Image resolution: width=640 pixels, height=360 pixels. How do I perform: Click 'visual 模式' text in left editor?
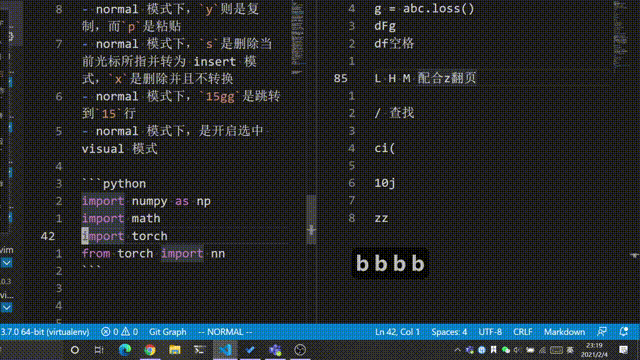[119, 149]
